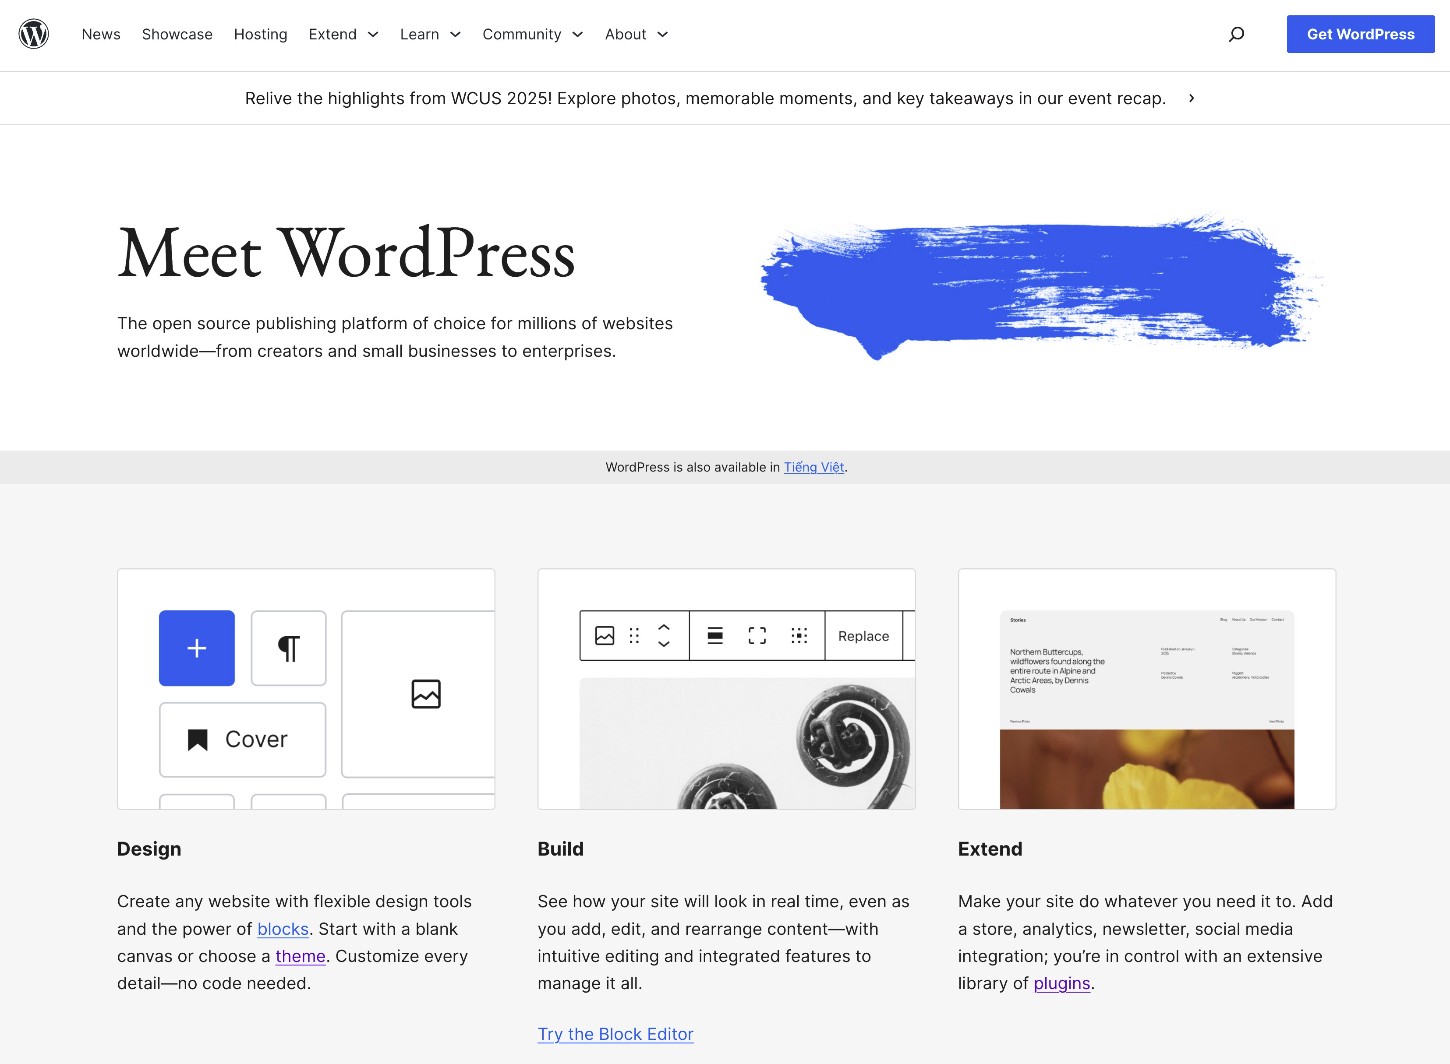1450x1064 pixels.
Task: Select the alignment icon in the block toolbar
Action: (713, 635)
